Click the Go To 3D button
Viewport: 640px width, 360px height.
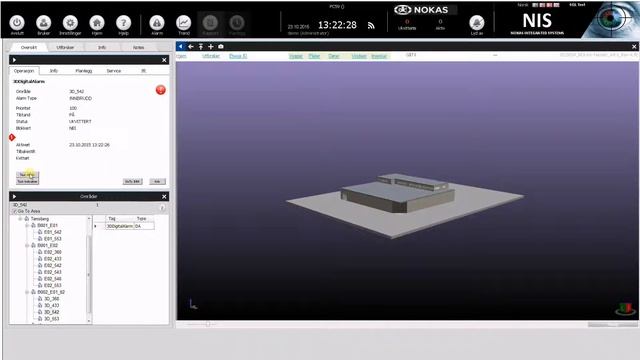(x=132, y=181)
